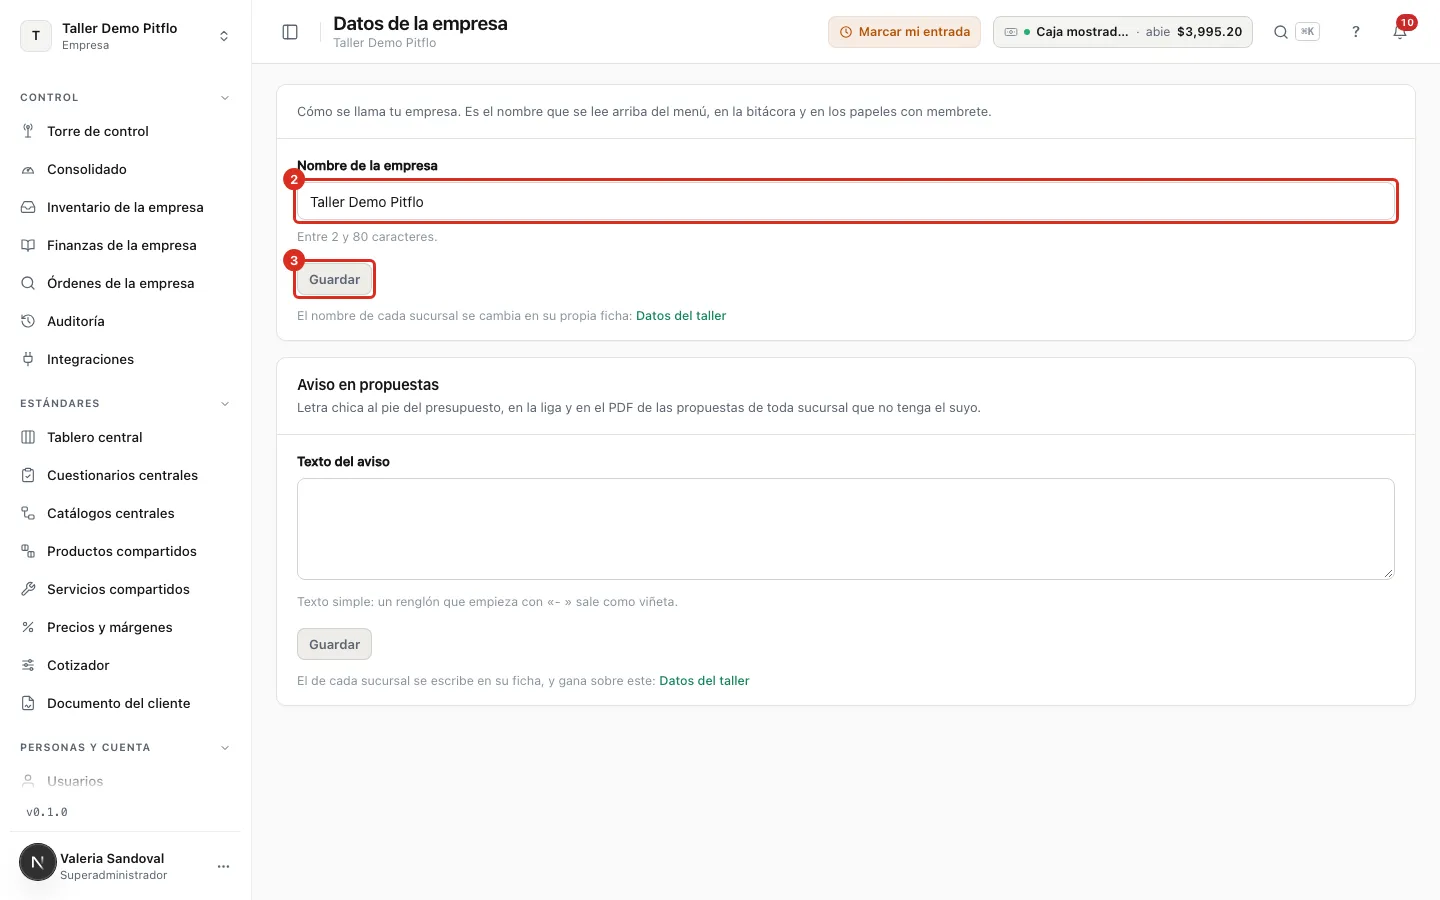Click the Aviso en propuestas heading

pos(368,385)
